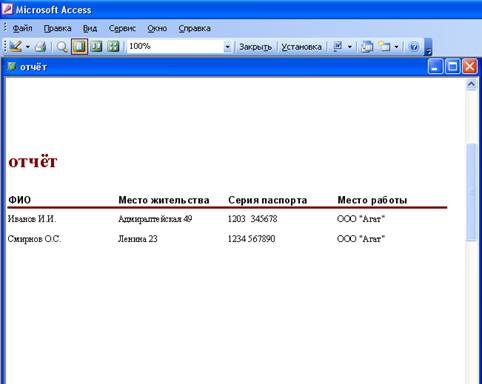The height and width of the screenshot is (384, 482).
Task: Click the vertical scrollbar thumb
Action: tap(471, 192)
